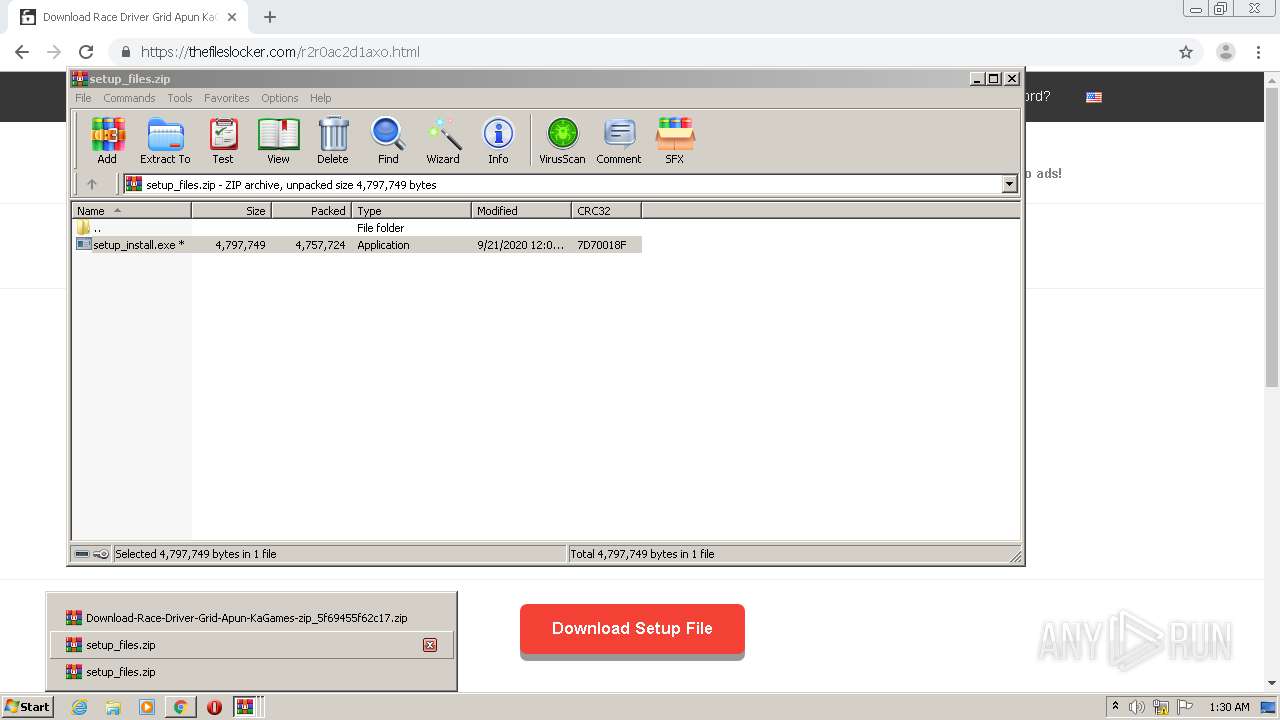Click the Delete trash icon

coord(333,140)
